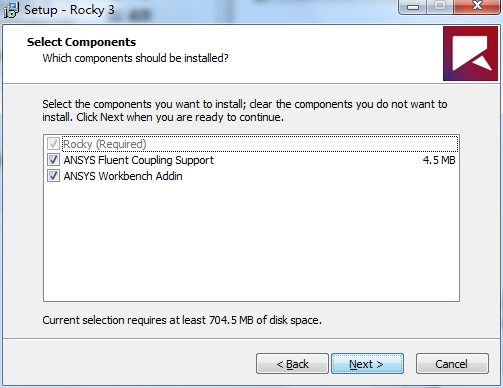Viewport: 503px width, 388px height.
Task: Close the Setup - Rocky 3 window
Action: (x=477, y=6)
